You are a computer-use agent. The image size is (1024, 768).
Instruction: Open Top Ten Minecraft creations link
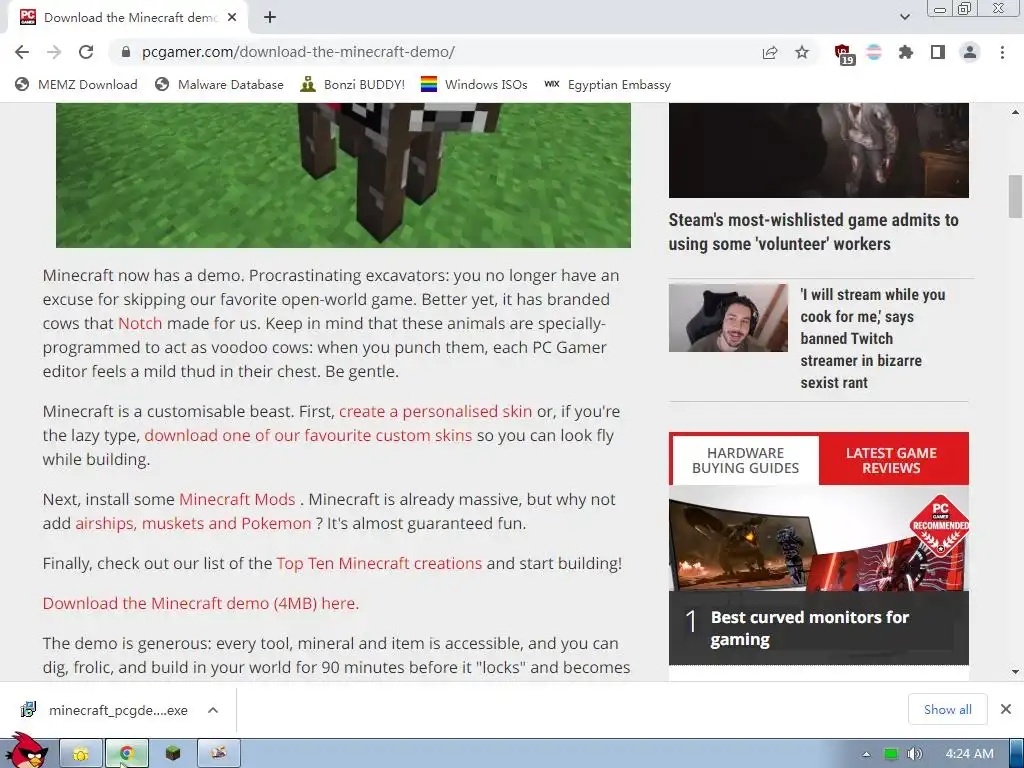click(x=379, y=564)
